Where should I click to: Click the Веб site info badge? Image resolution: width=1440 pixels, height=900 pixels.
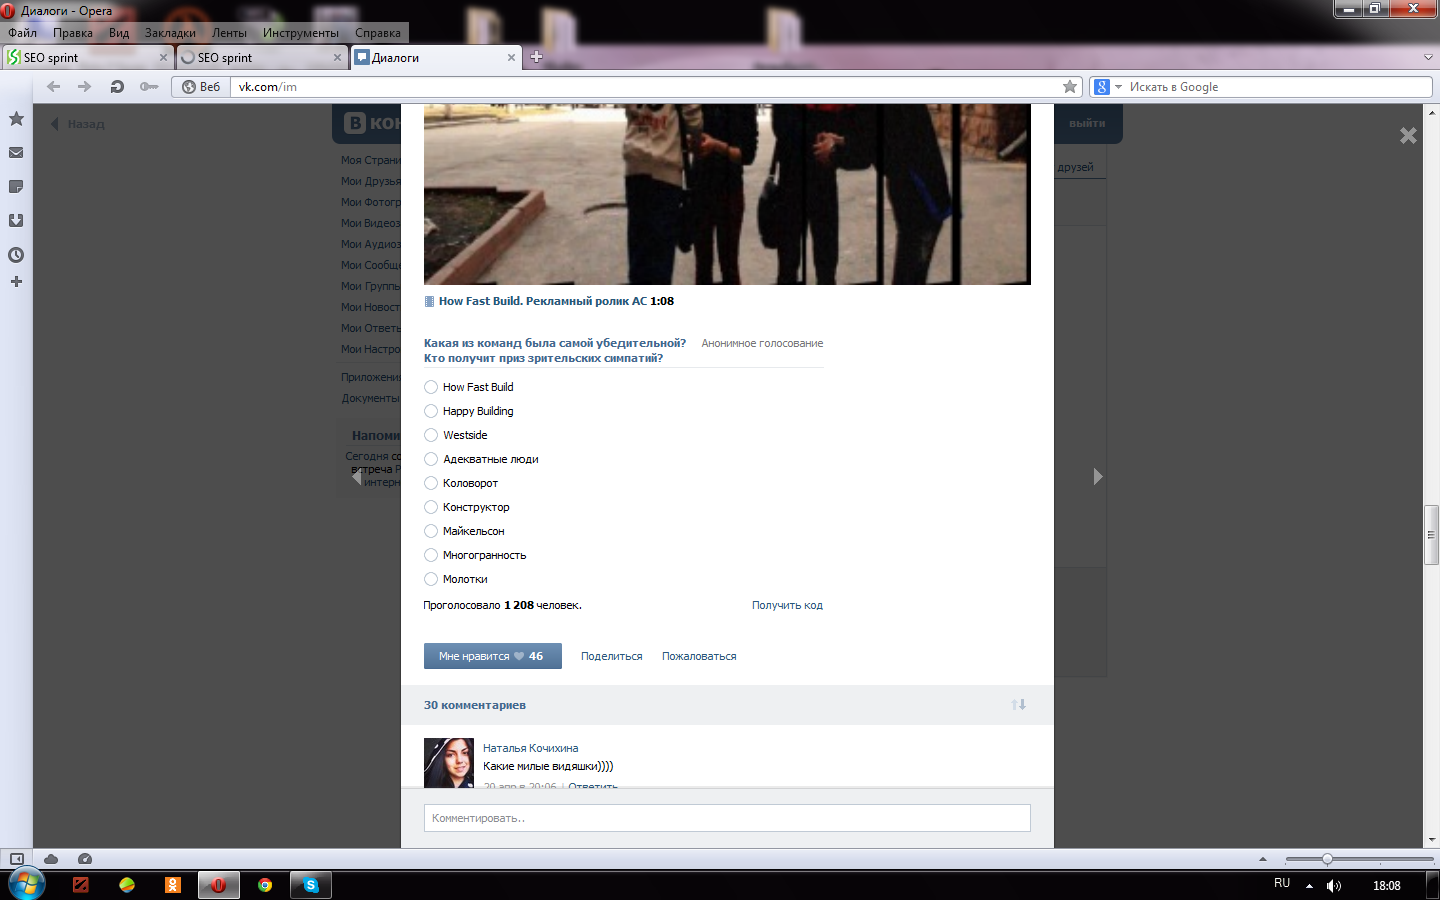click(201, 87)
